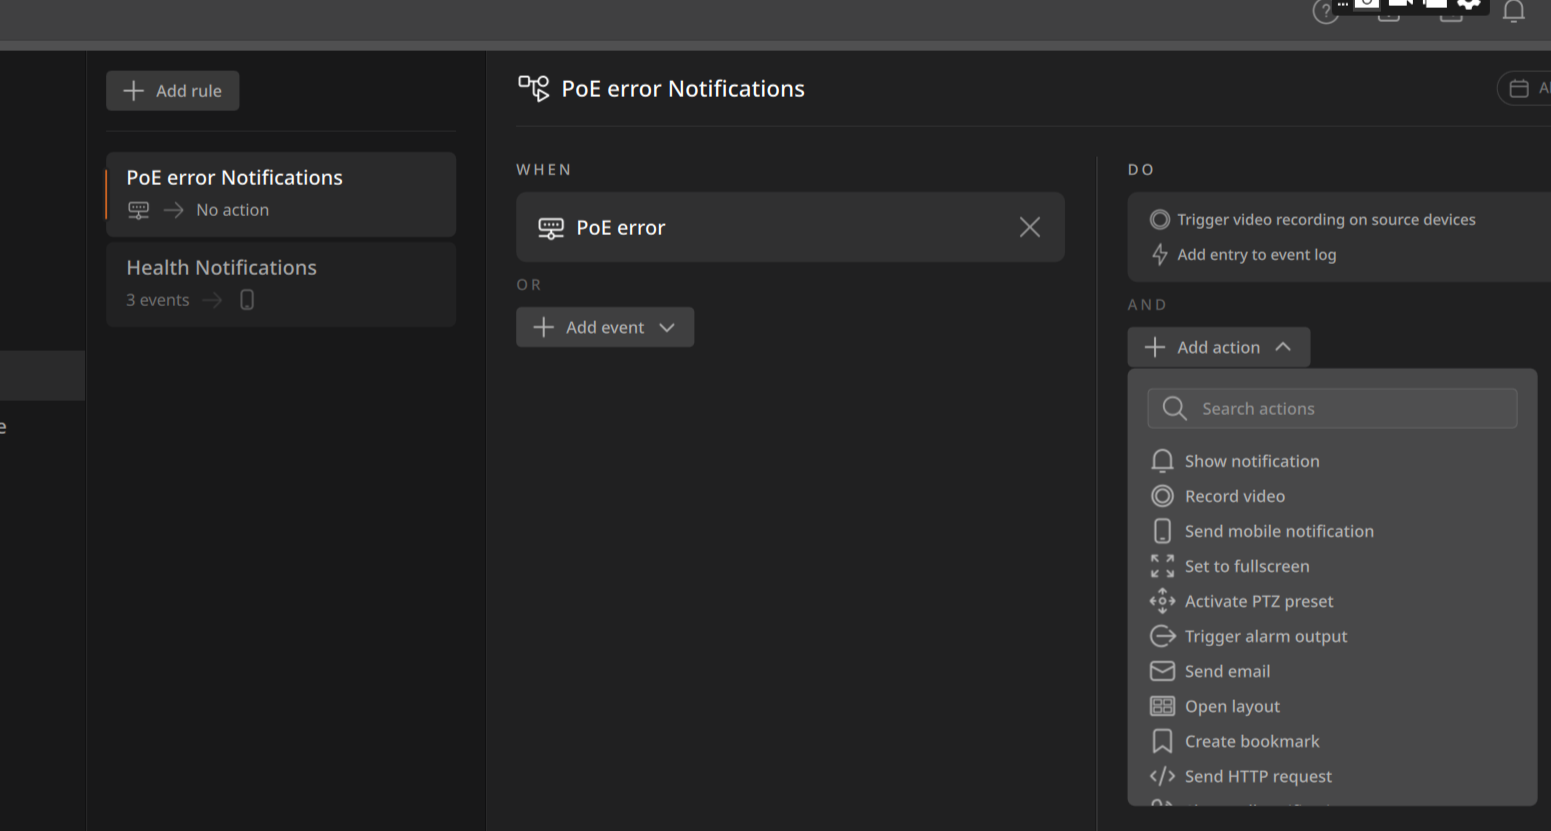Image resolution: width=1551 pixels, height=831 pixels.
Task: Select the Health Notifications rule
Action: (x=280, y=284)
